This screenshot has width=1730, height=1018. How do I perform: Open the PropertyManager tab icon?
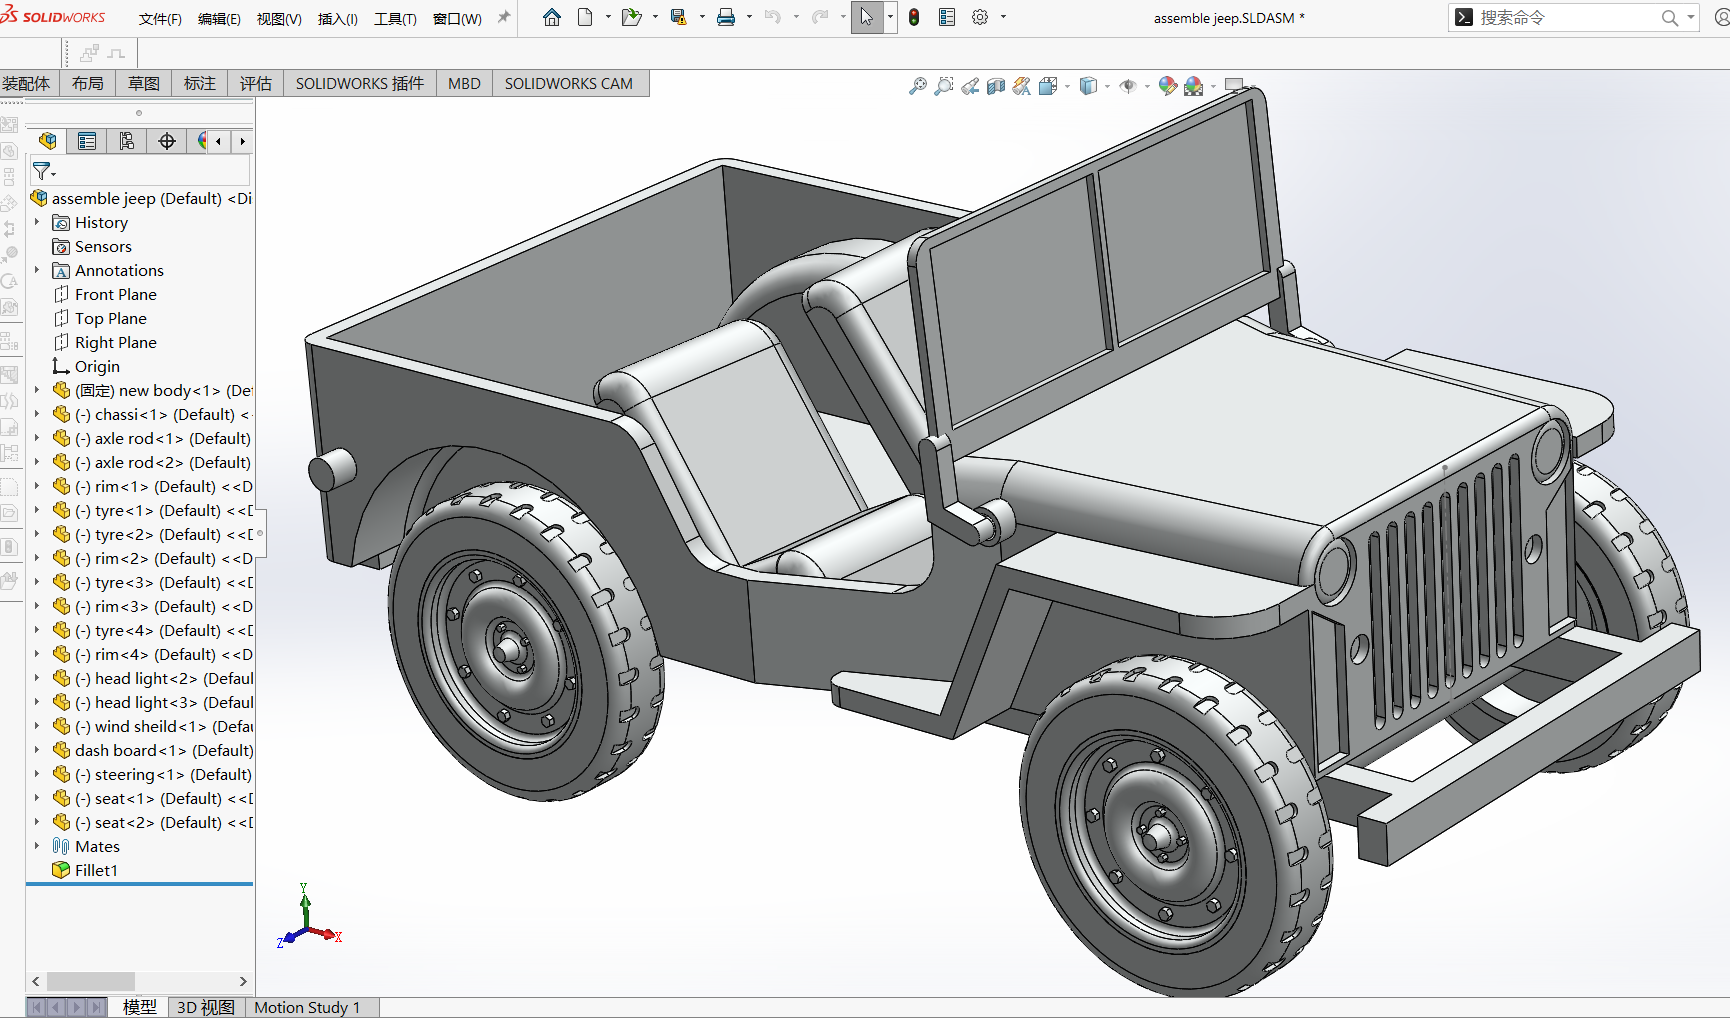[x=87, y=141]
